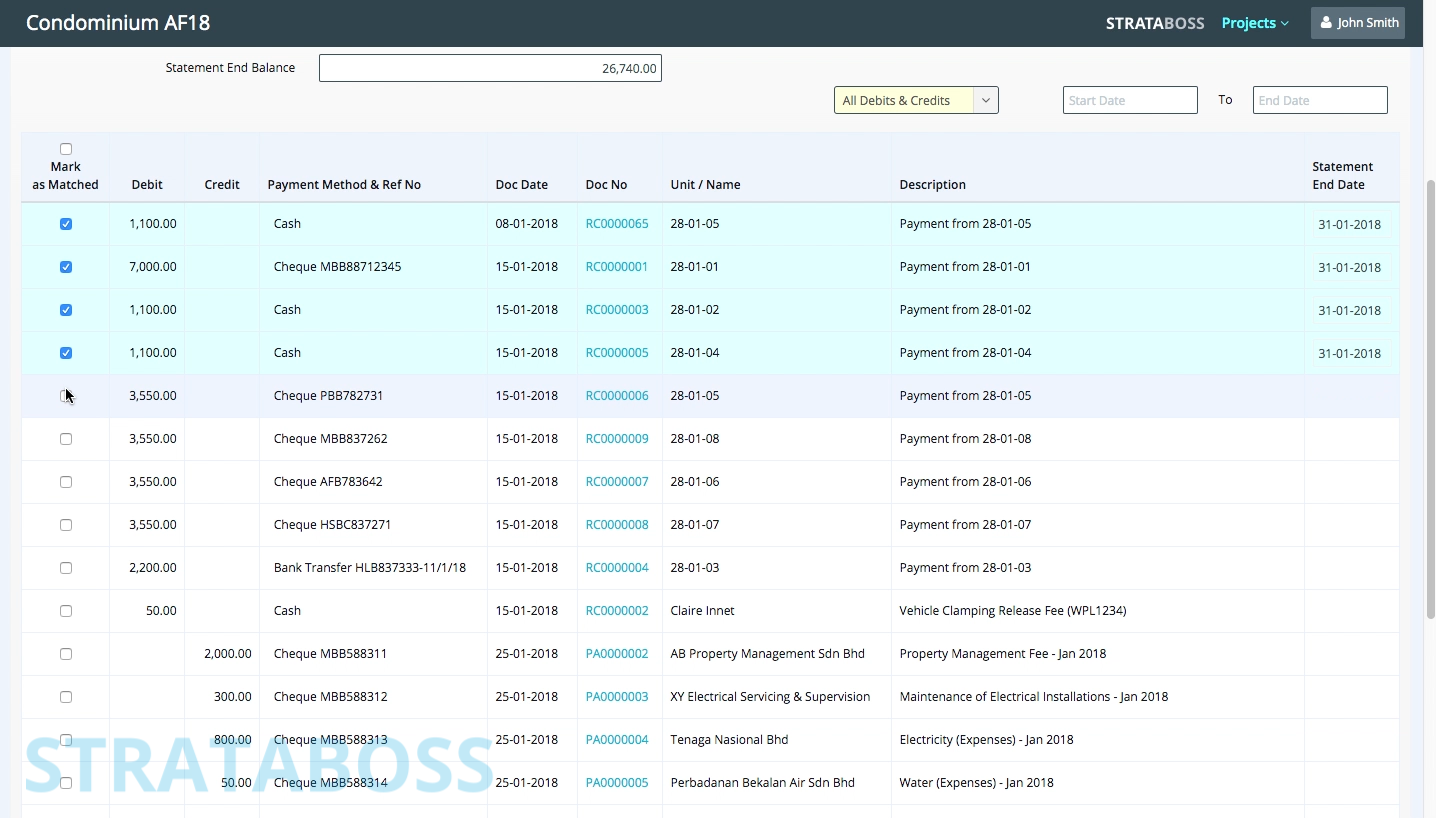The image size is (1436, 818).
Task: Open the Projects menu
Action: pyautogui.click(x=1255, y=23)
